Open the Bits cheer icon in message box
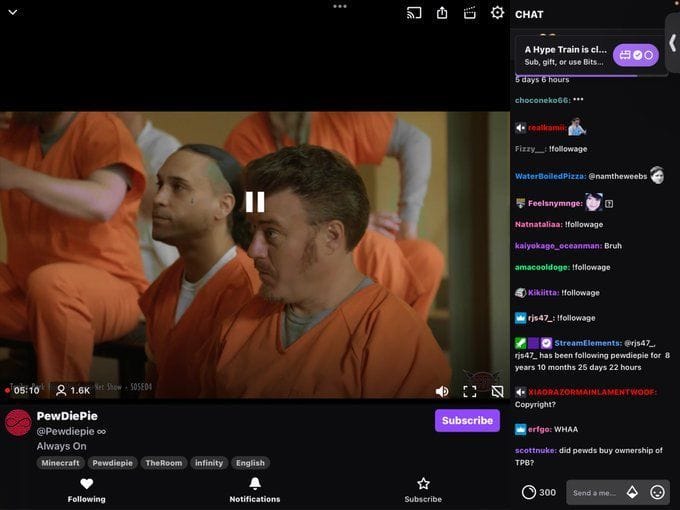Screen dimensions: 680x510 [x=632, y=492]
